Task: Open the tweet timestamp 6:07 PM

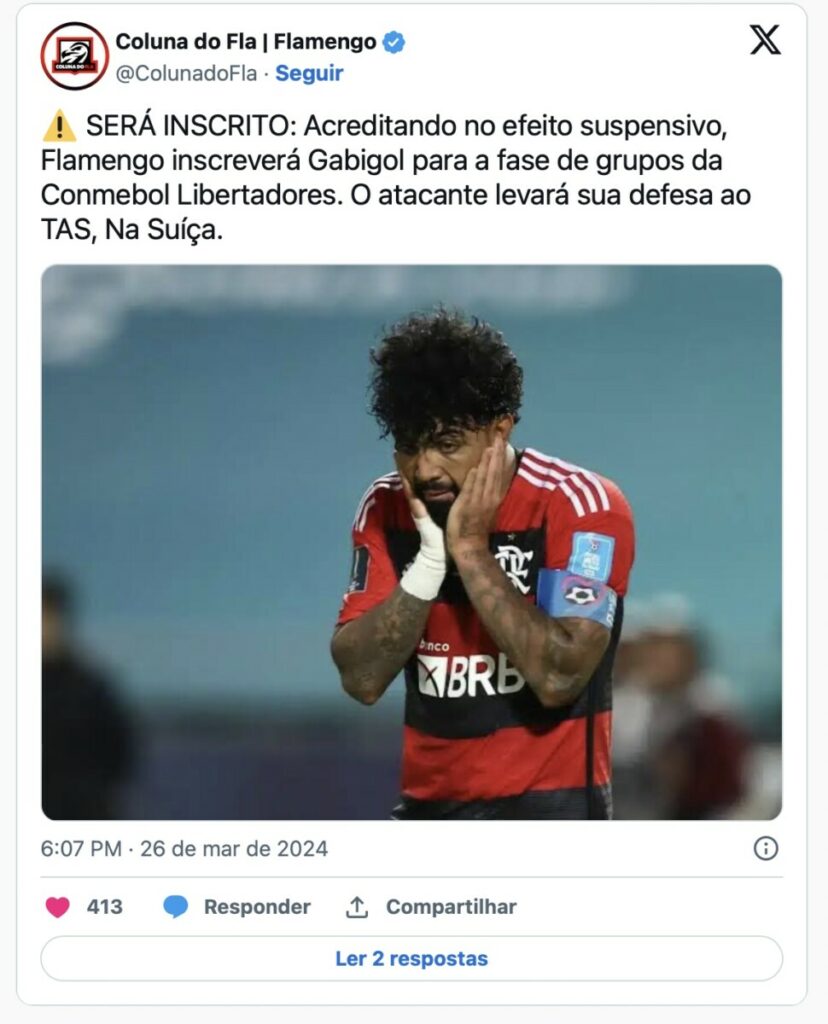Action: tap(81, 848)
